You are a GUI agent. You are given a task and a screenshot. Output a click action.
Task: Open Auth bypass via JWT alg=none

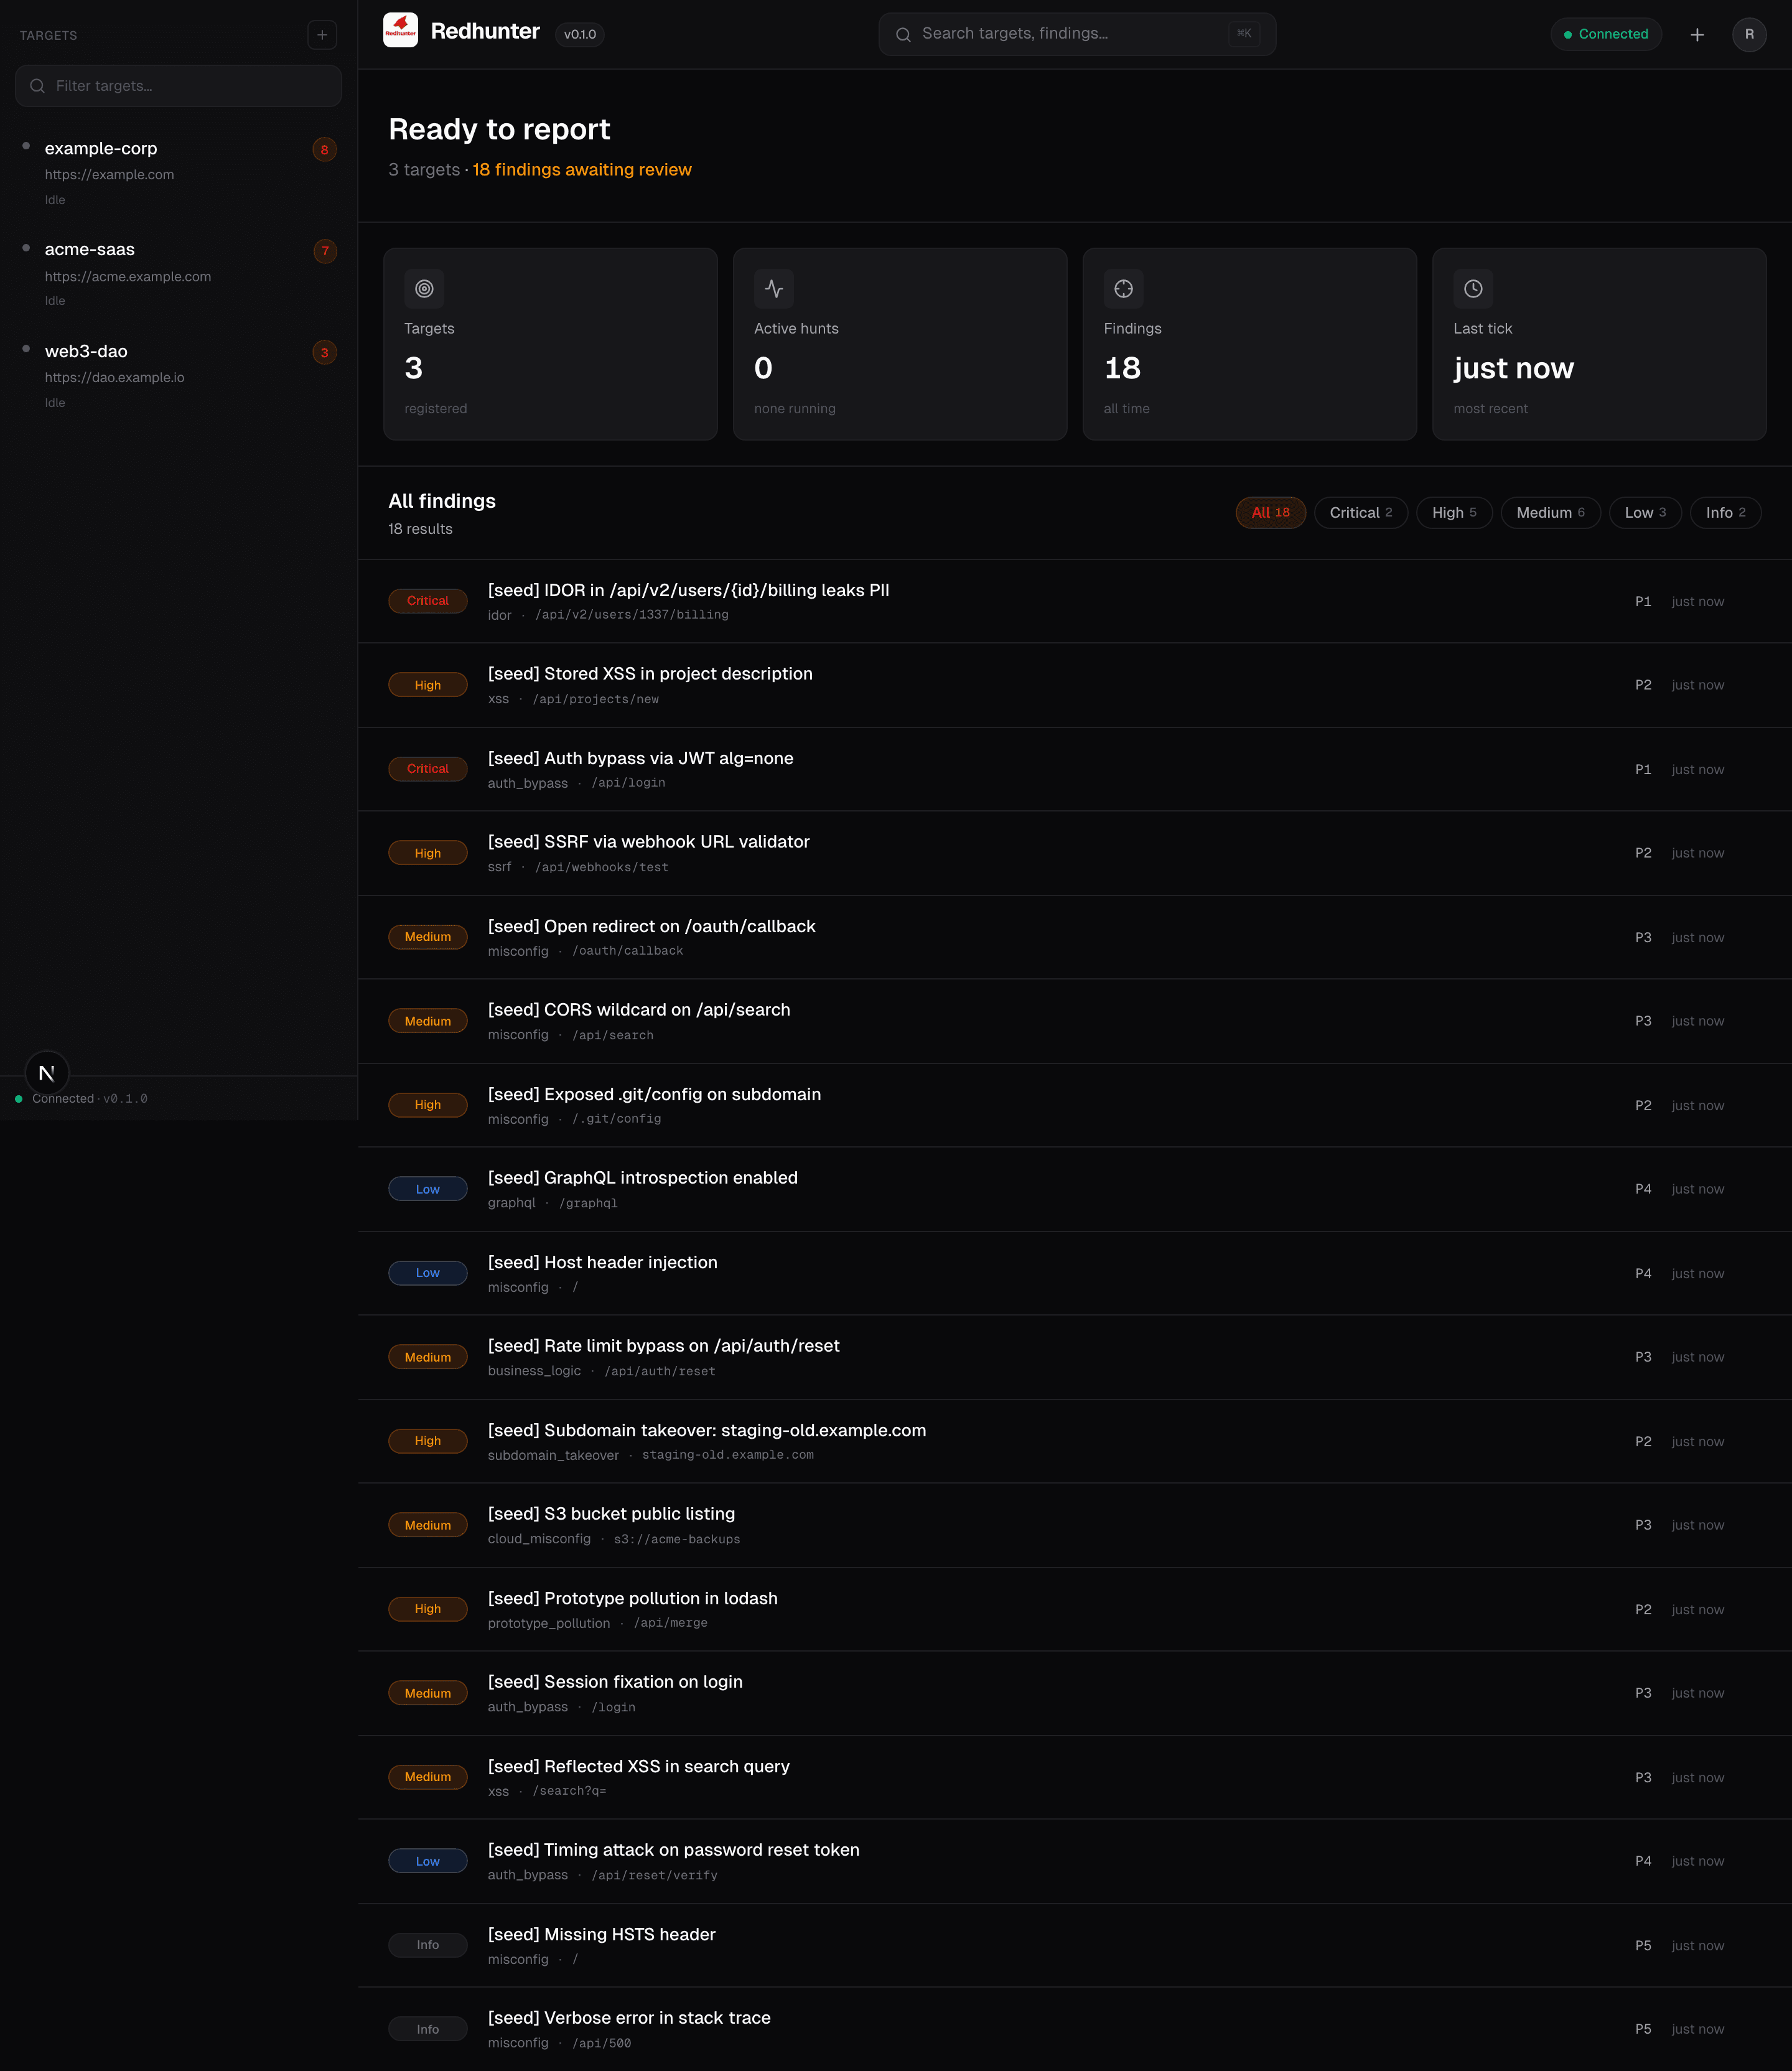pyautogui.click(x=1074, y=769)
